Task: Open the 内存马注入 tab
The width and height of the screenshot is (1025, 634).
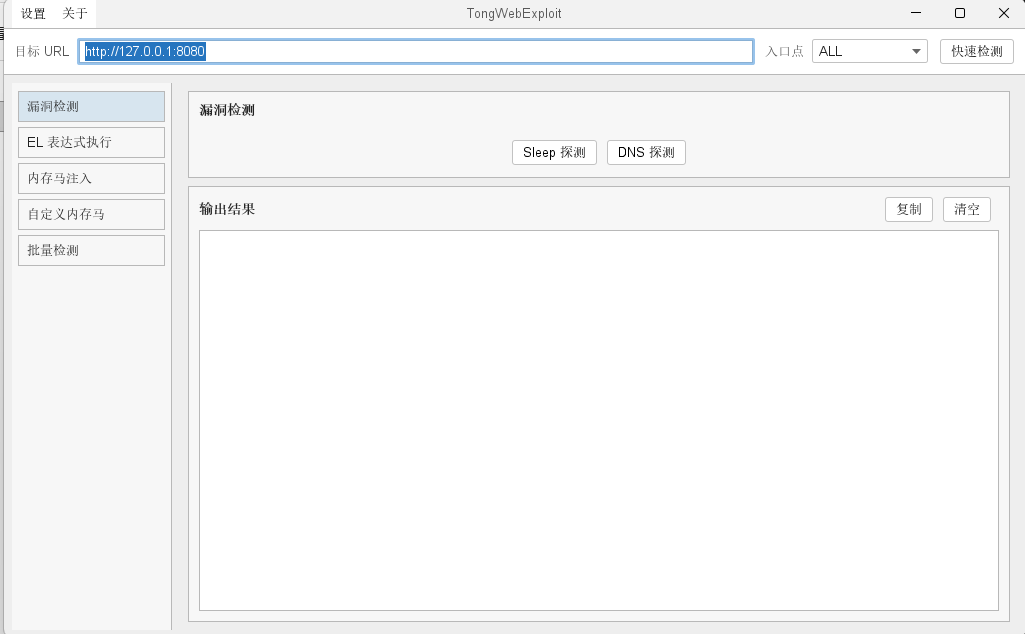Action: click(92, 178)
